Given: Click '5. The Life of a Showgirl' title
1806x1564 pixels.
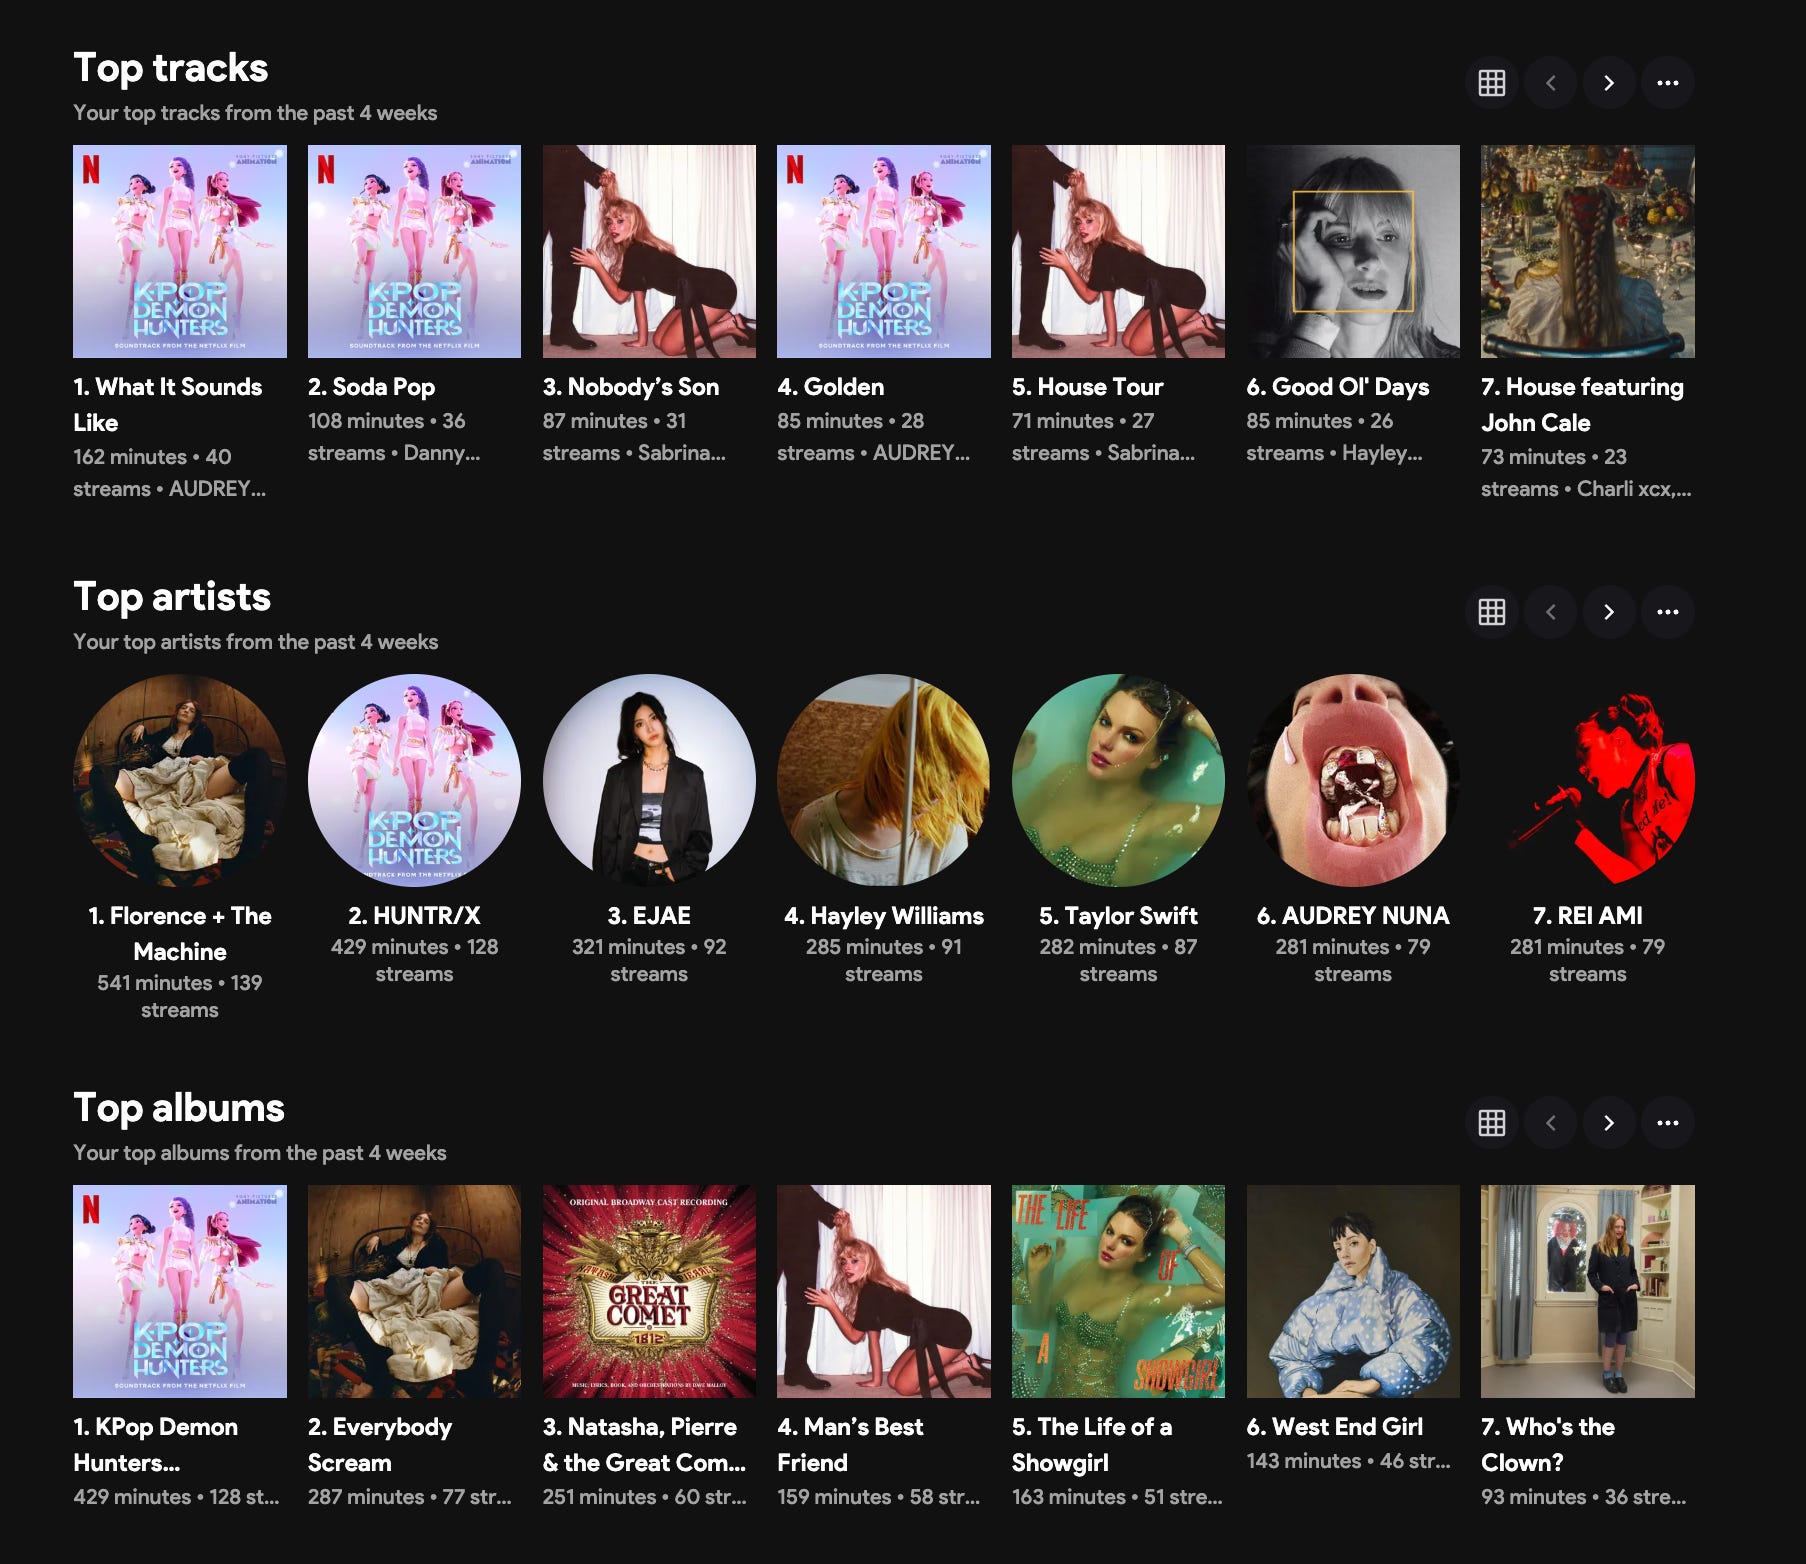Looking at the screenshot, I should (x=1092, y=1444).
